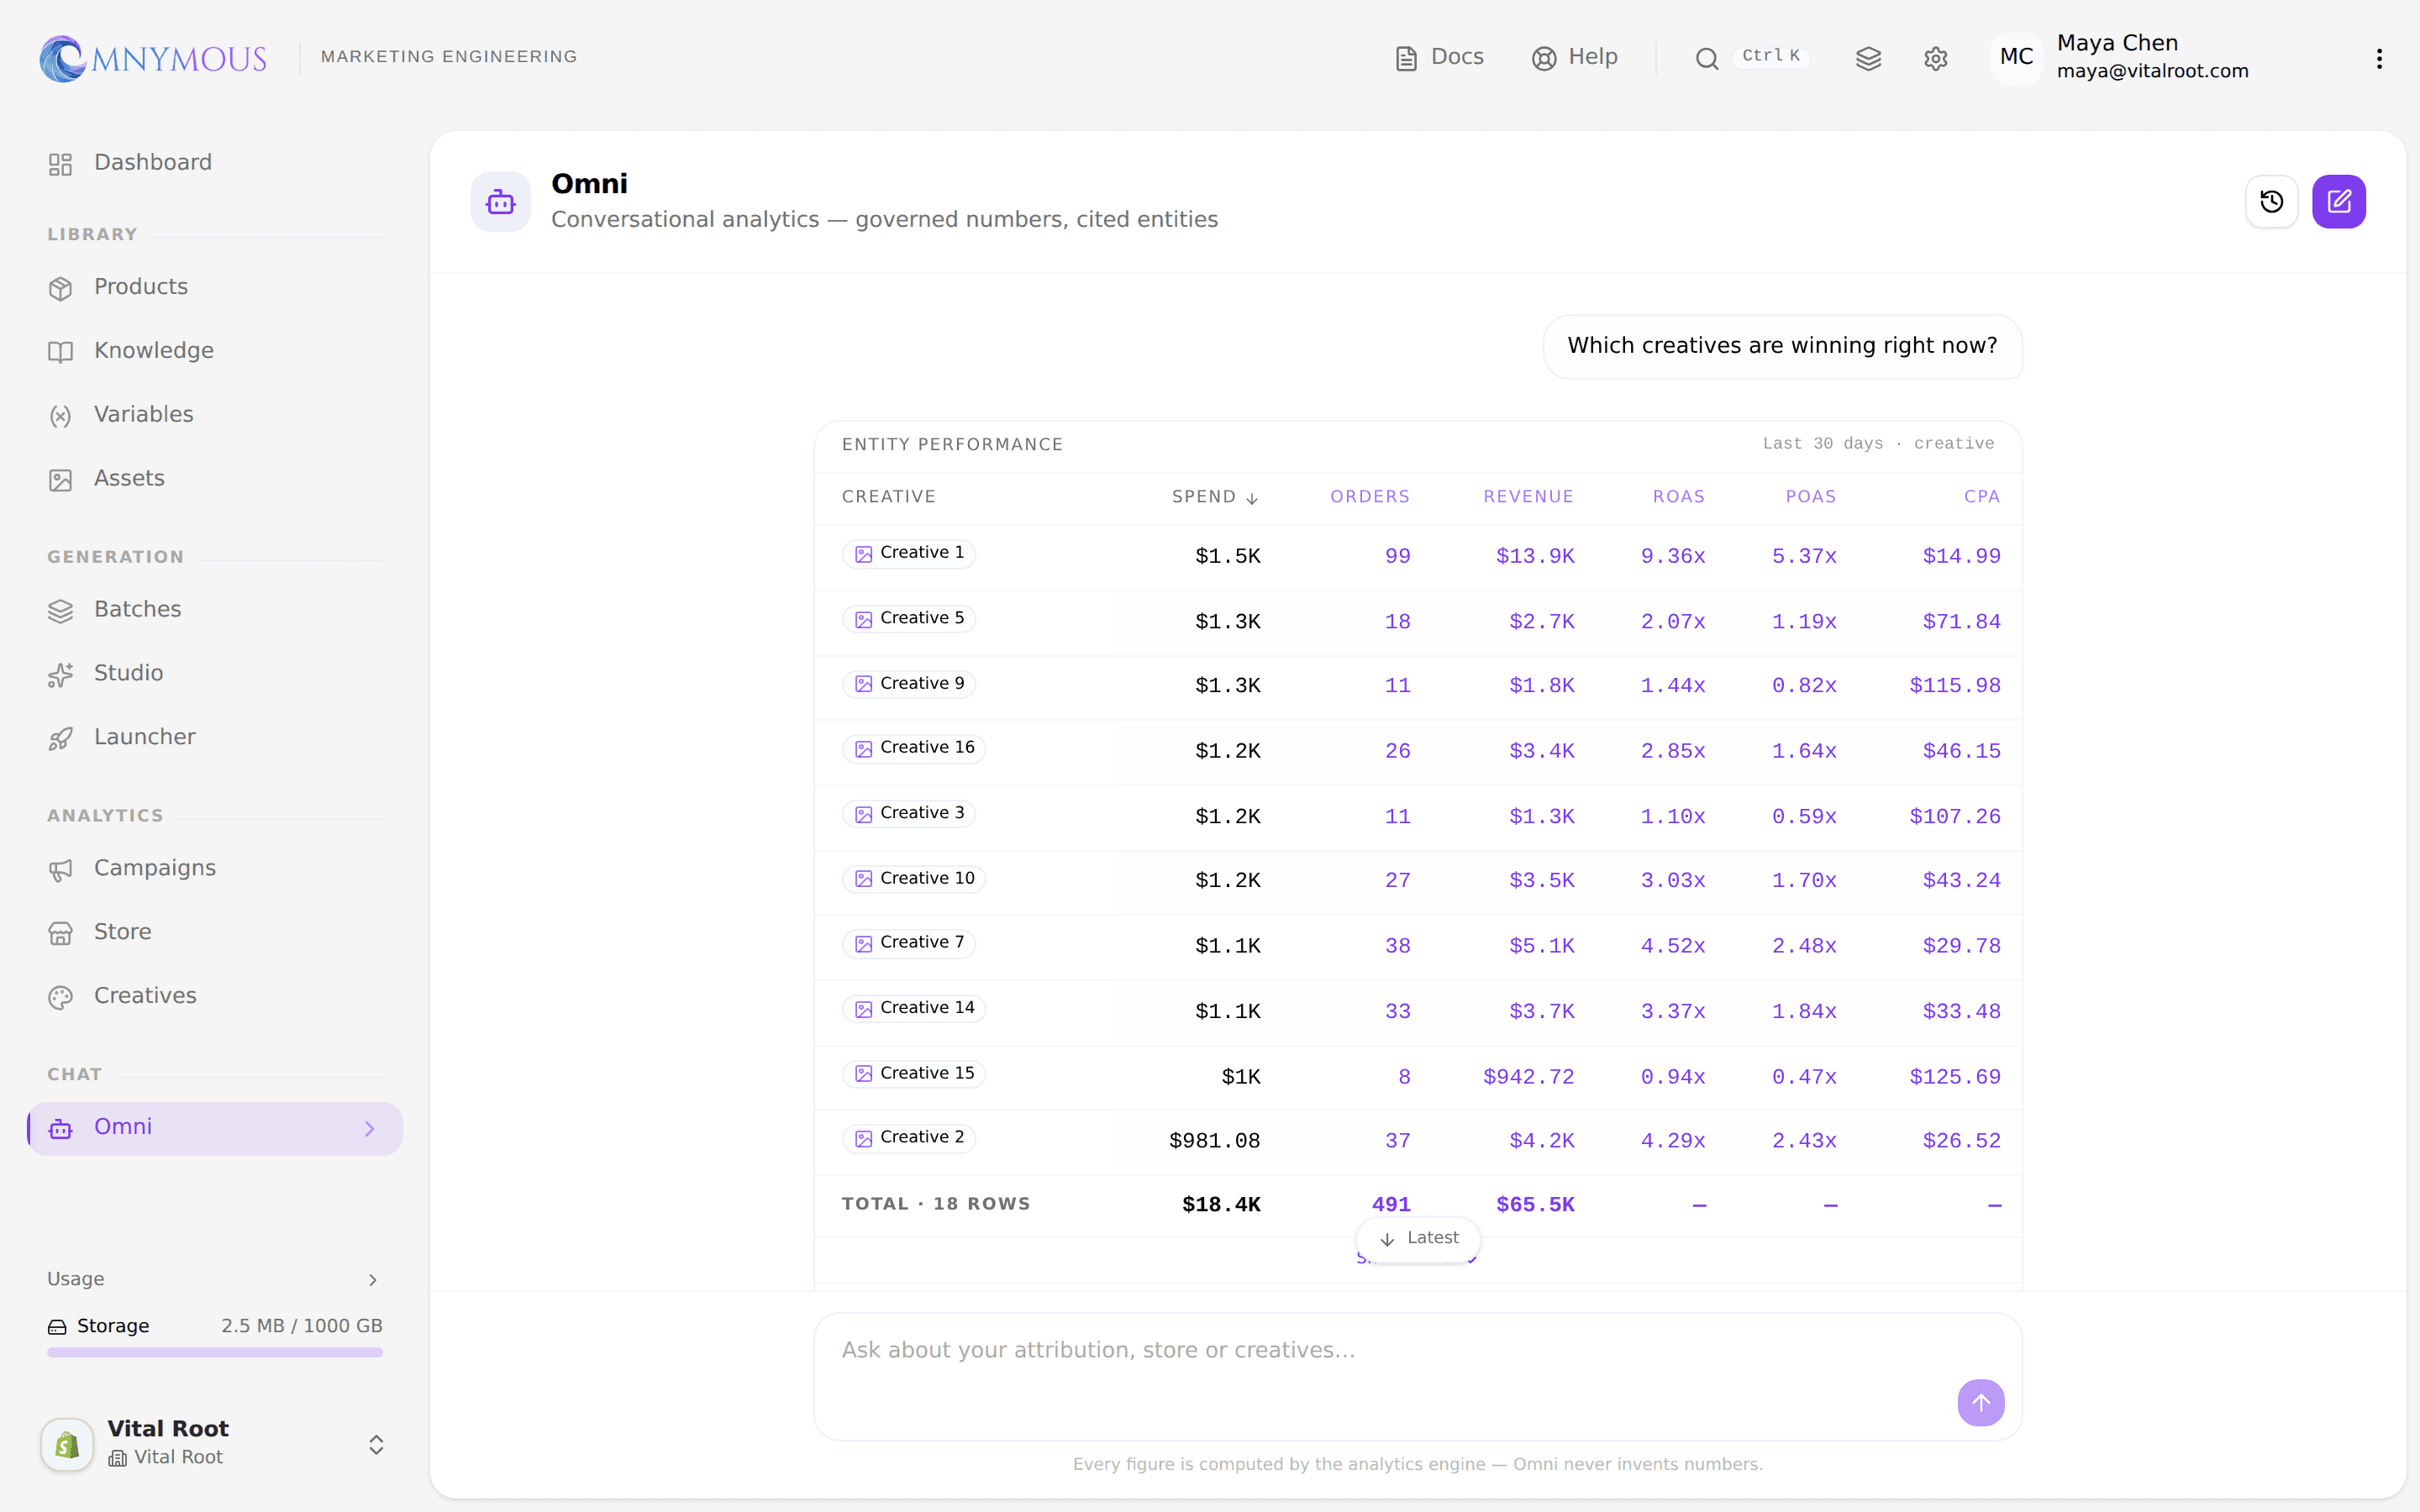Open the Help link
Viewport: 2420px width, 1512px height.
pyautogui.click(x=1574, y=57)
